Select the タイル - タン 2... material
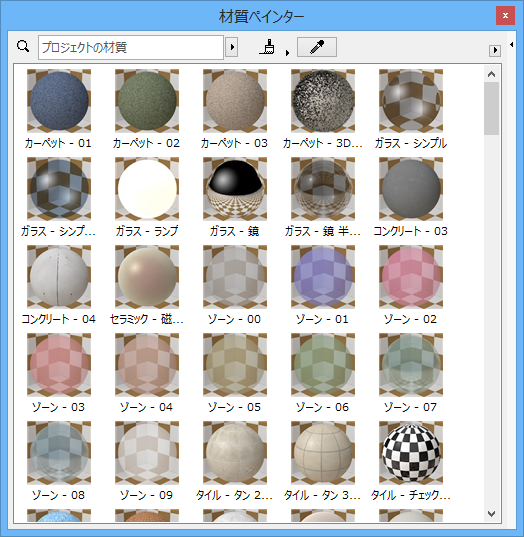 coord(235,453)
